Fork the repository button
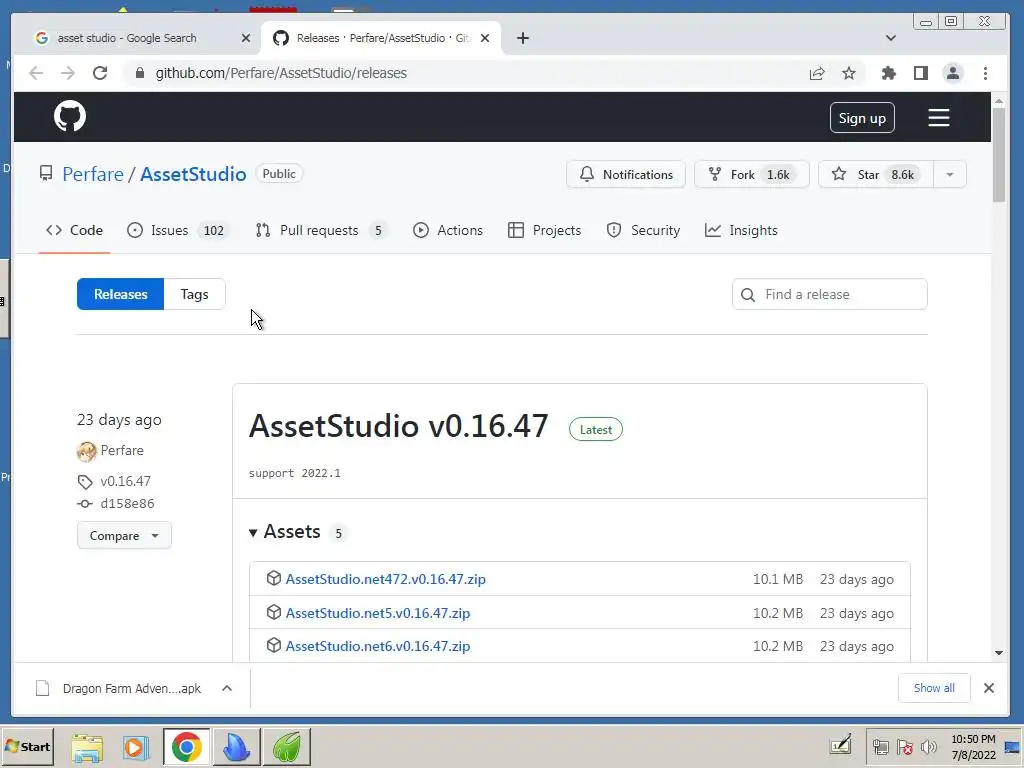The width and height of the screenshot is (1024, 768). pyautogui.click(x=752, y=174)
